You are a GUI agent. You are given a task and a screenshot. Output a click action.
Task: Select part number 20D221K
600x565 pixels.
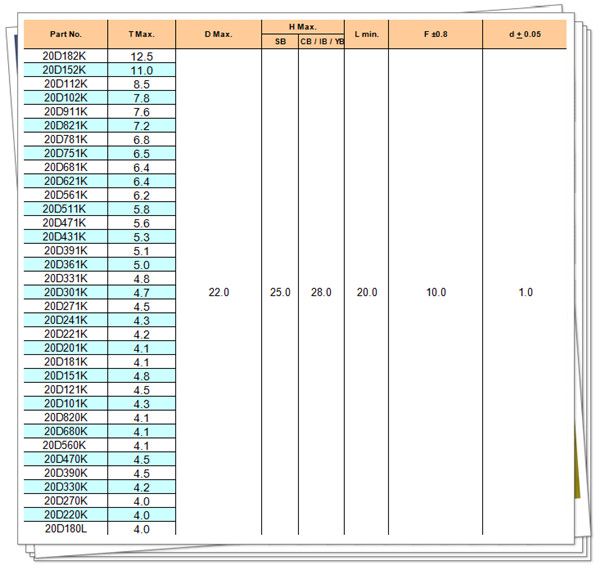(x=66, y=334)
